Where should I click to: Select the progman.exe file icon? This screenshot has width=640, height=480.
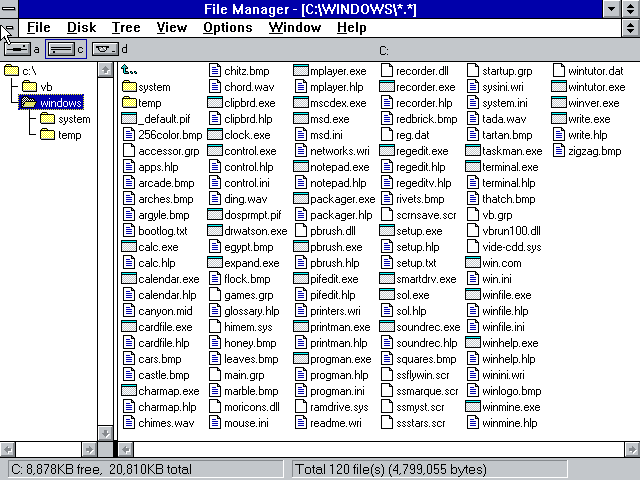click(x=300, y=359)
